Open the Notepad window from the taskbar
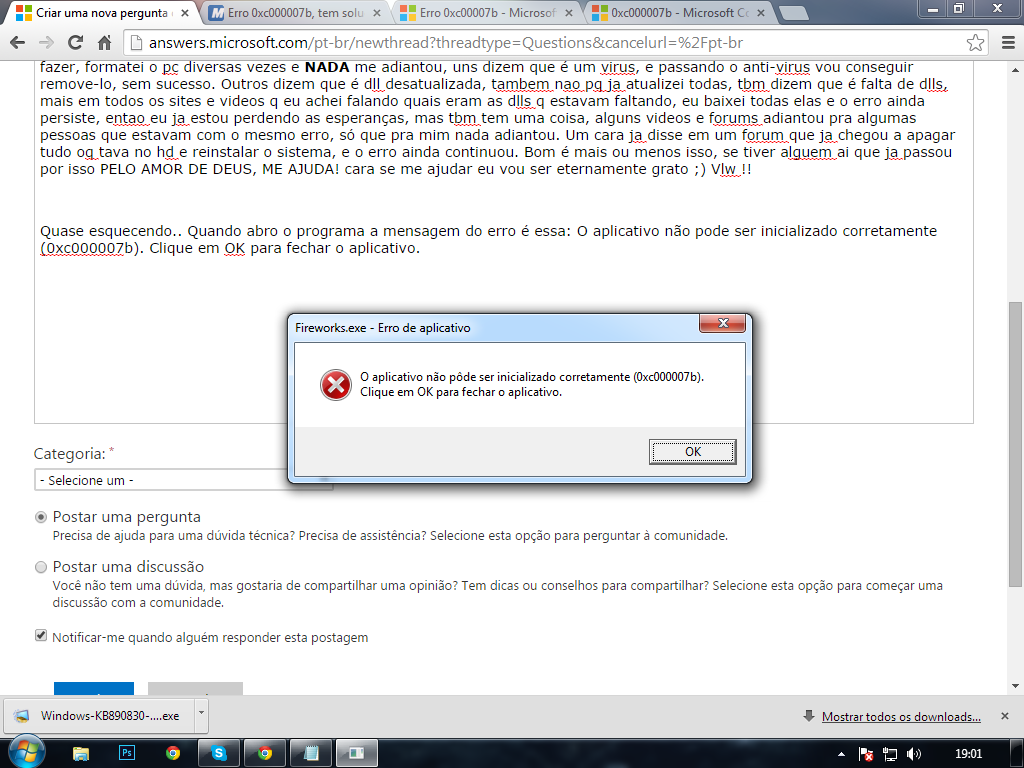This screenshot has height=768, width=1024. 311,754
